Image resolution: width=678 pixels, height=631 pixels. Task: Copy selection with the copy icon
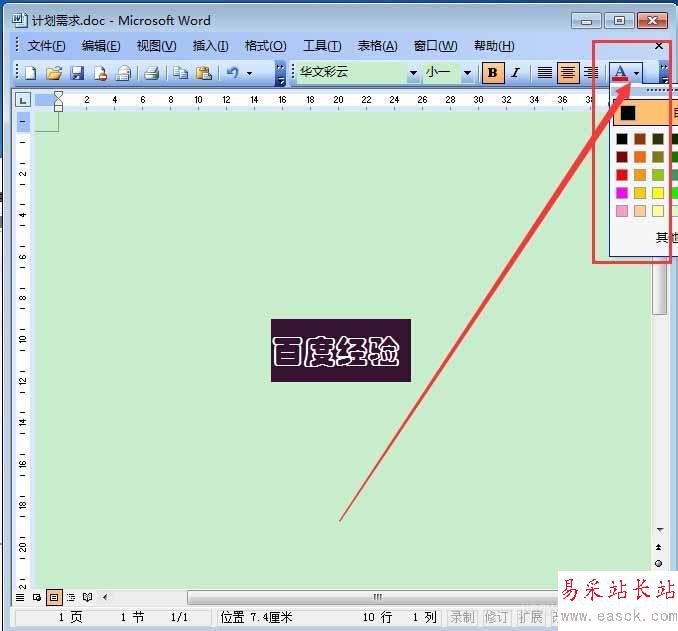[180, 73]
